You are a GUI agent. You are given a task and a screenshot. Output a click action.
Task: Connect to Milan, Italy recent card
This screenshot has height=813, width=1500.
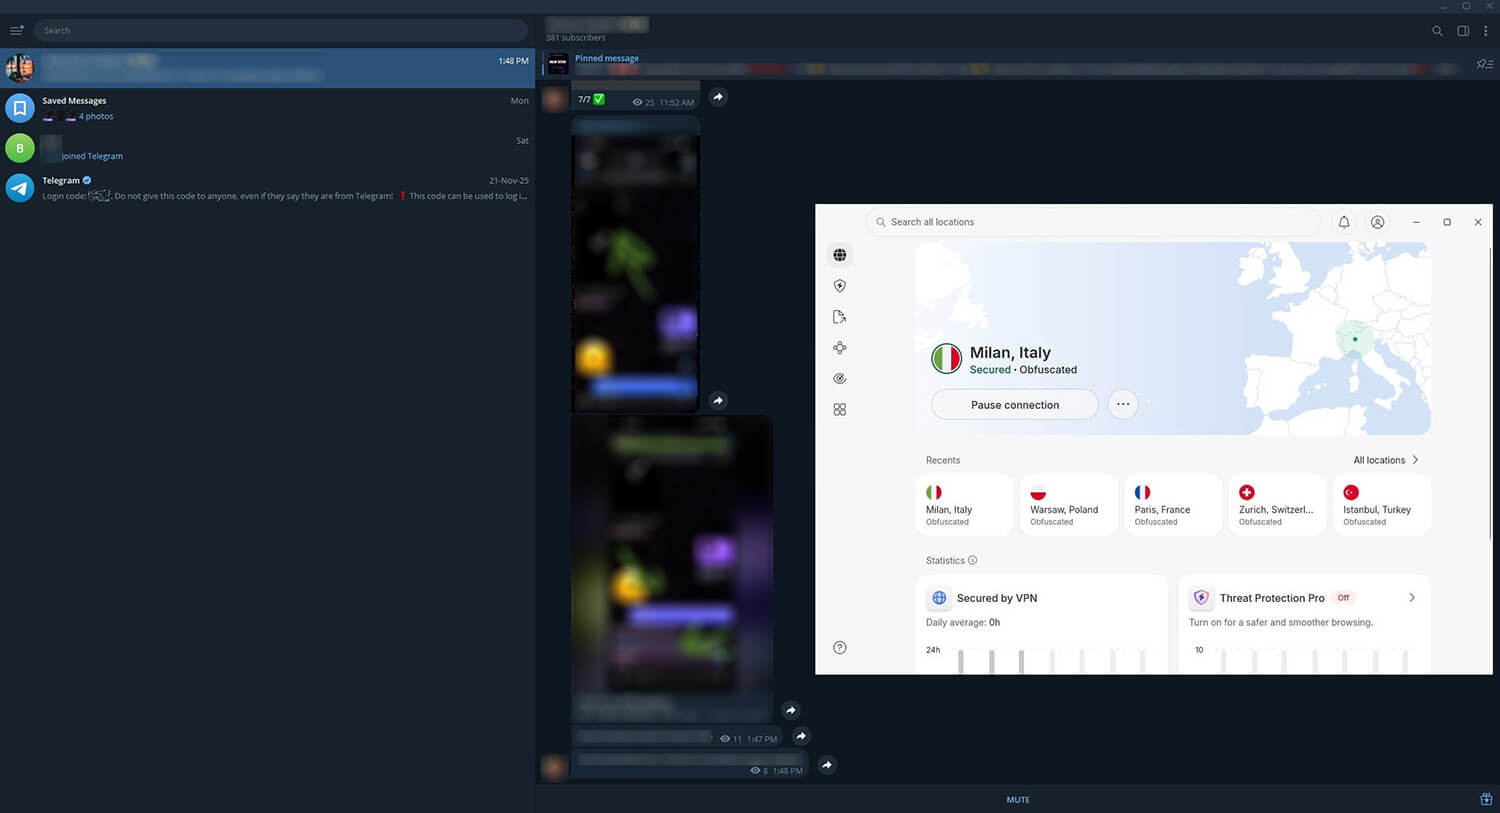[x=964, y=505]
